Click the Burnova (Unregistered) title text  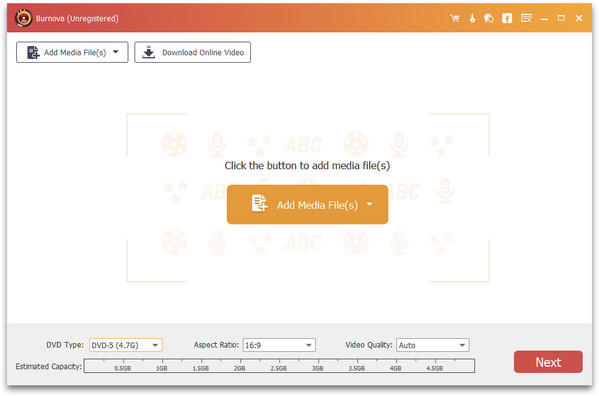pos(77,18)
